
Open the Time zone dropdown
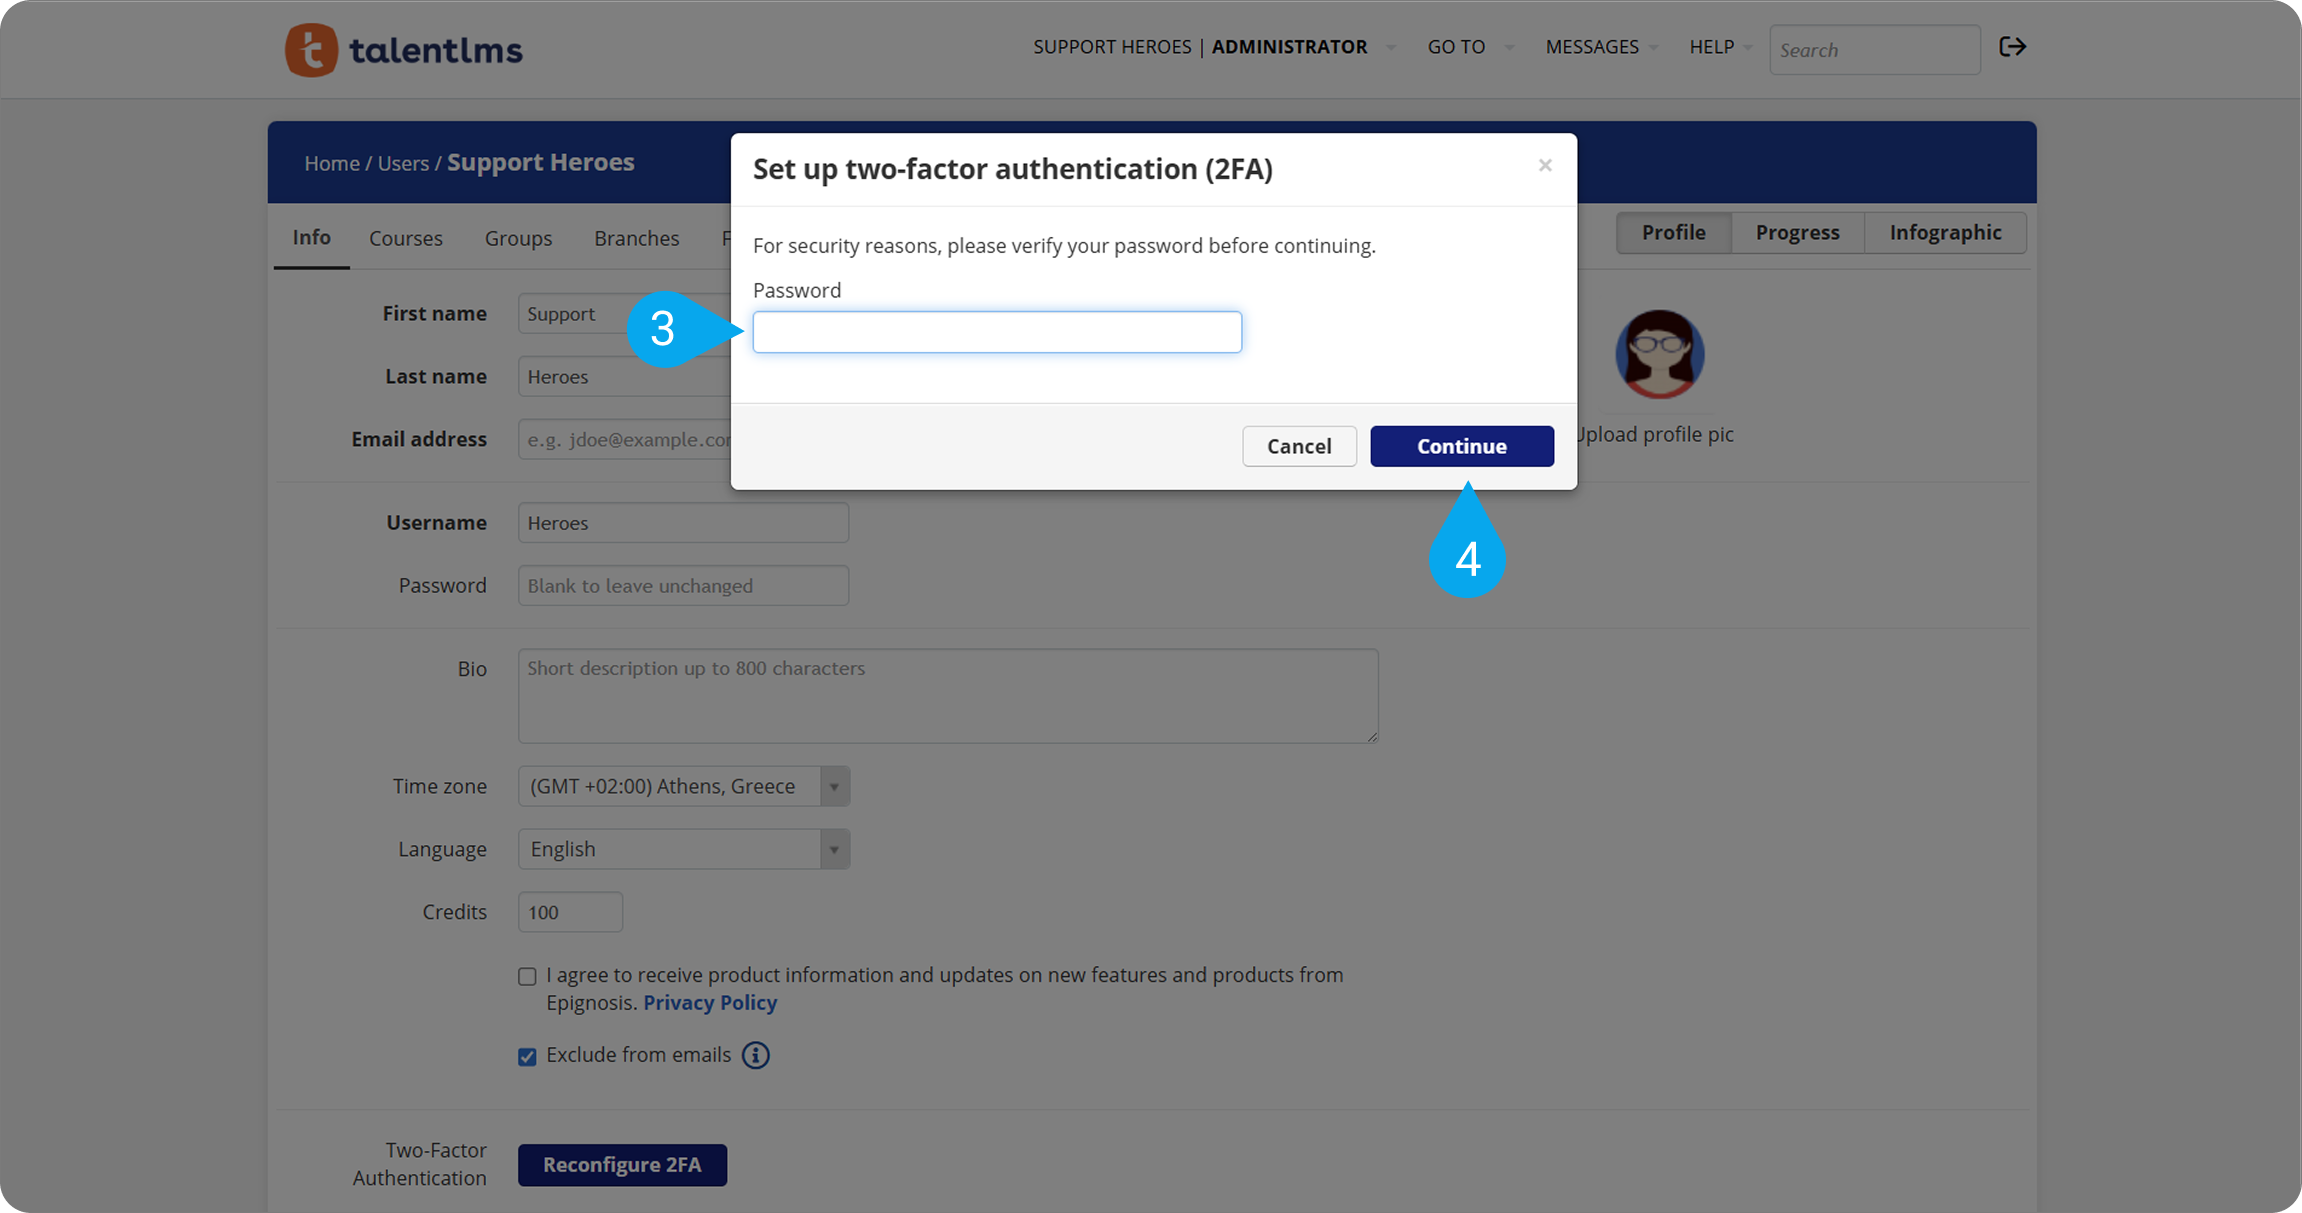coord(683,786)
